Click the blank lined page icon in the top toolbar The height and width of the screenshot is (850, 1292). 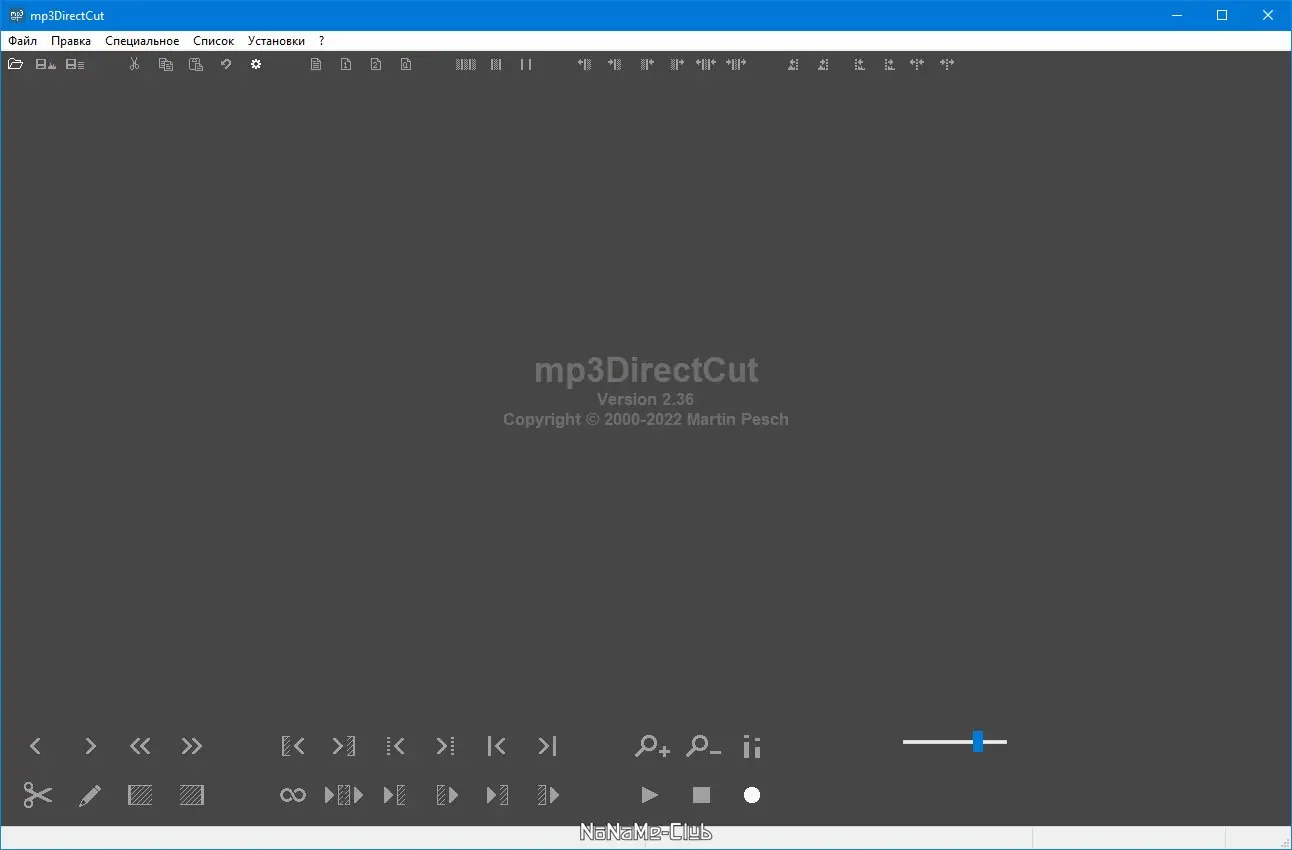(316, 64)
